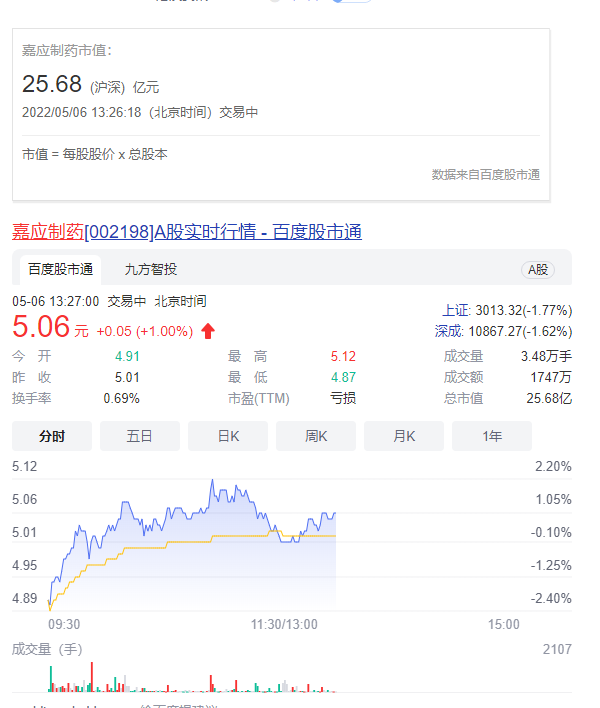Click the -2.40% axis label

point(551,598)
